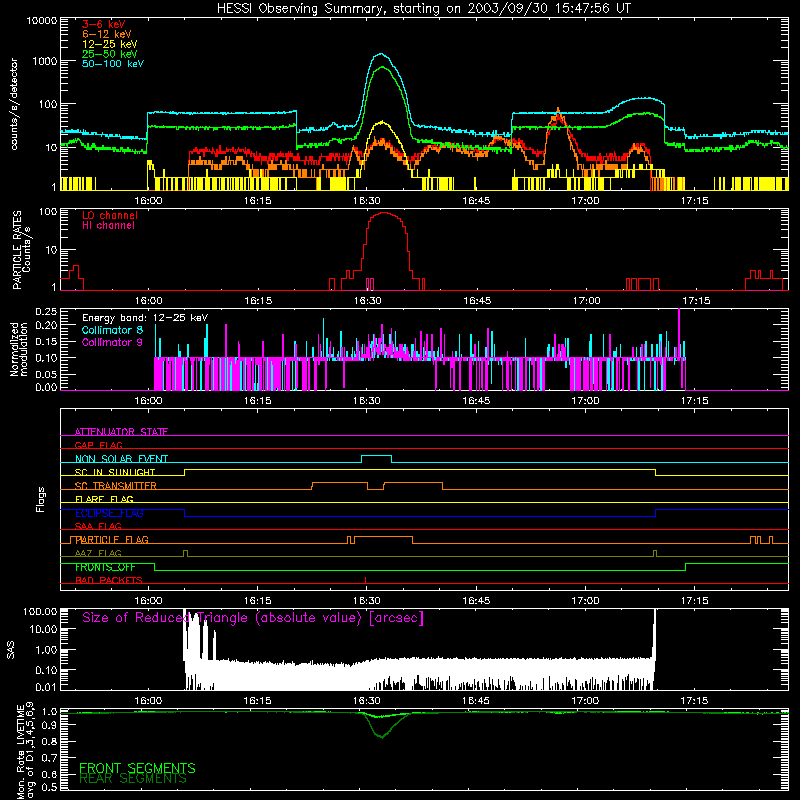800x800 pixels.
Task: Click the Flags axis label
Action: (41, 499)
